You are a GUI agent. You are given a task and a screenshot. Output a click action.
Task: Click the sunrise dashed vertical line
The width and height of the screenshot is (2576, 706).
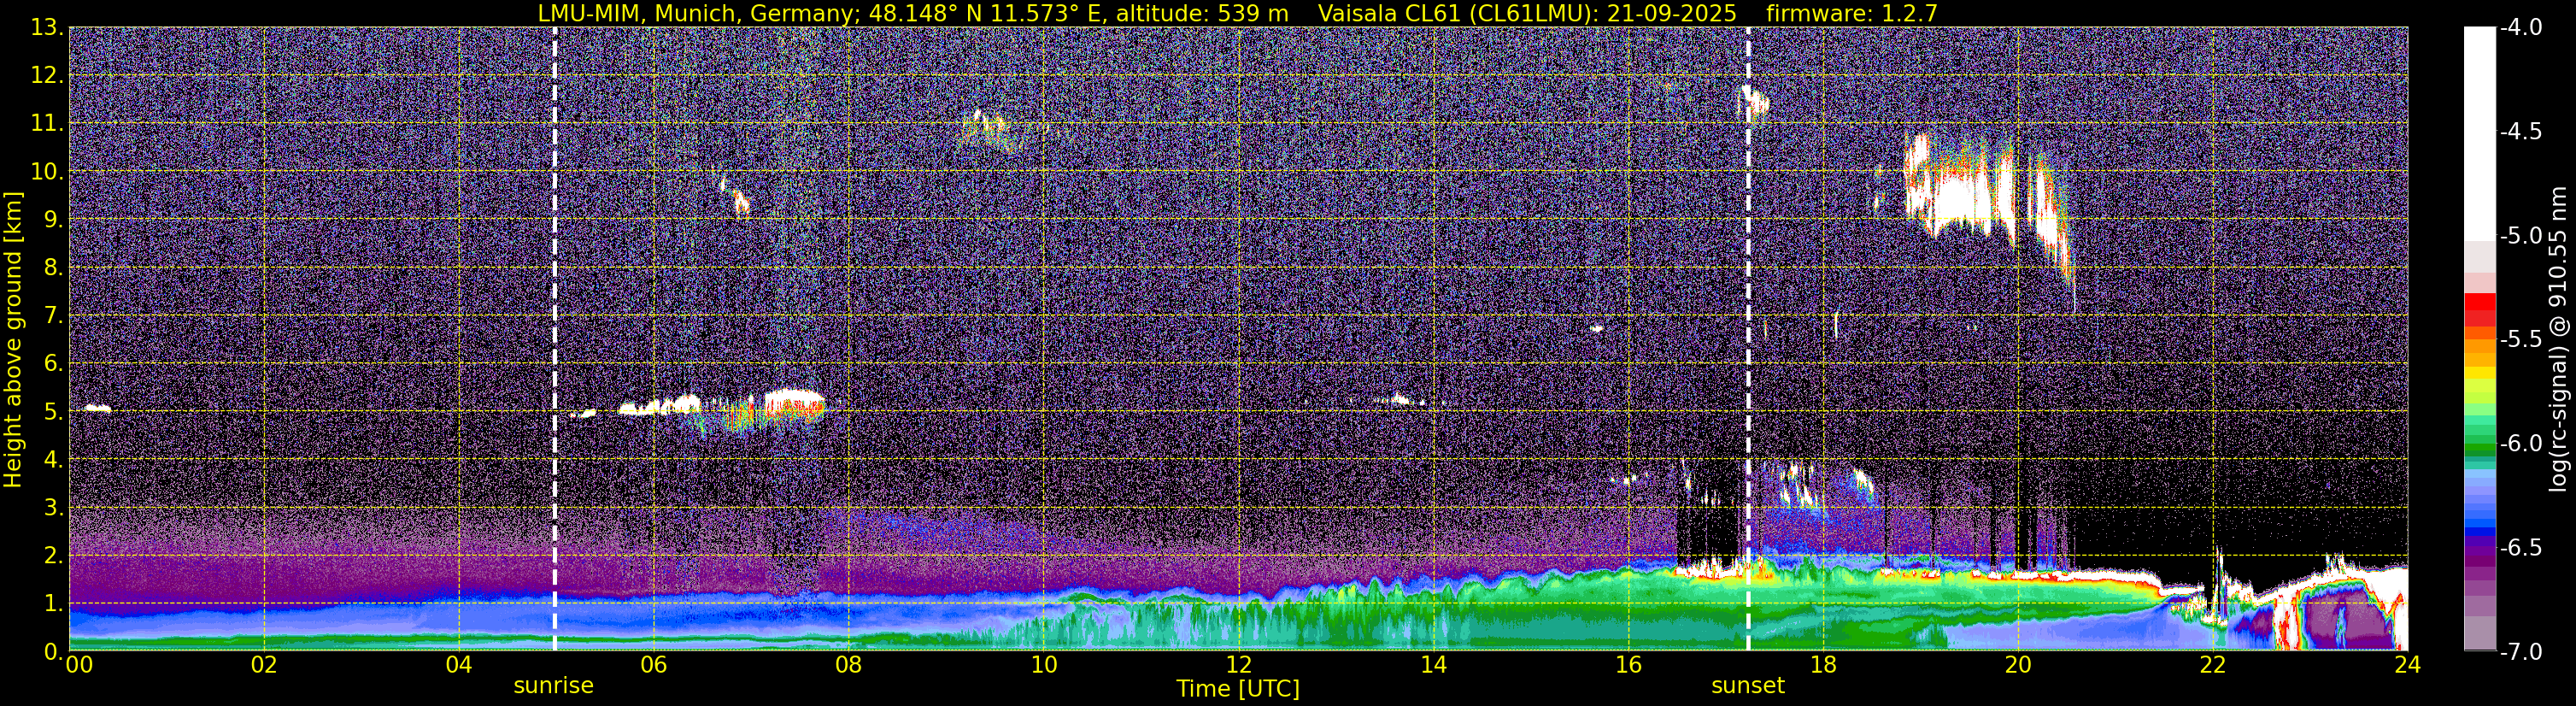tap(555, 339)
